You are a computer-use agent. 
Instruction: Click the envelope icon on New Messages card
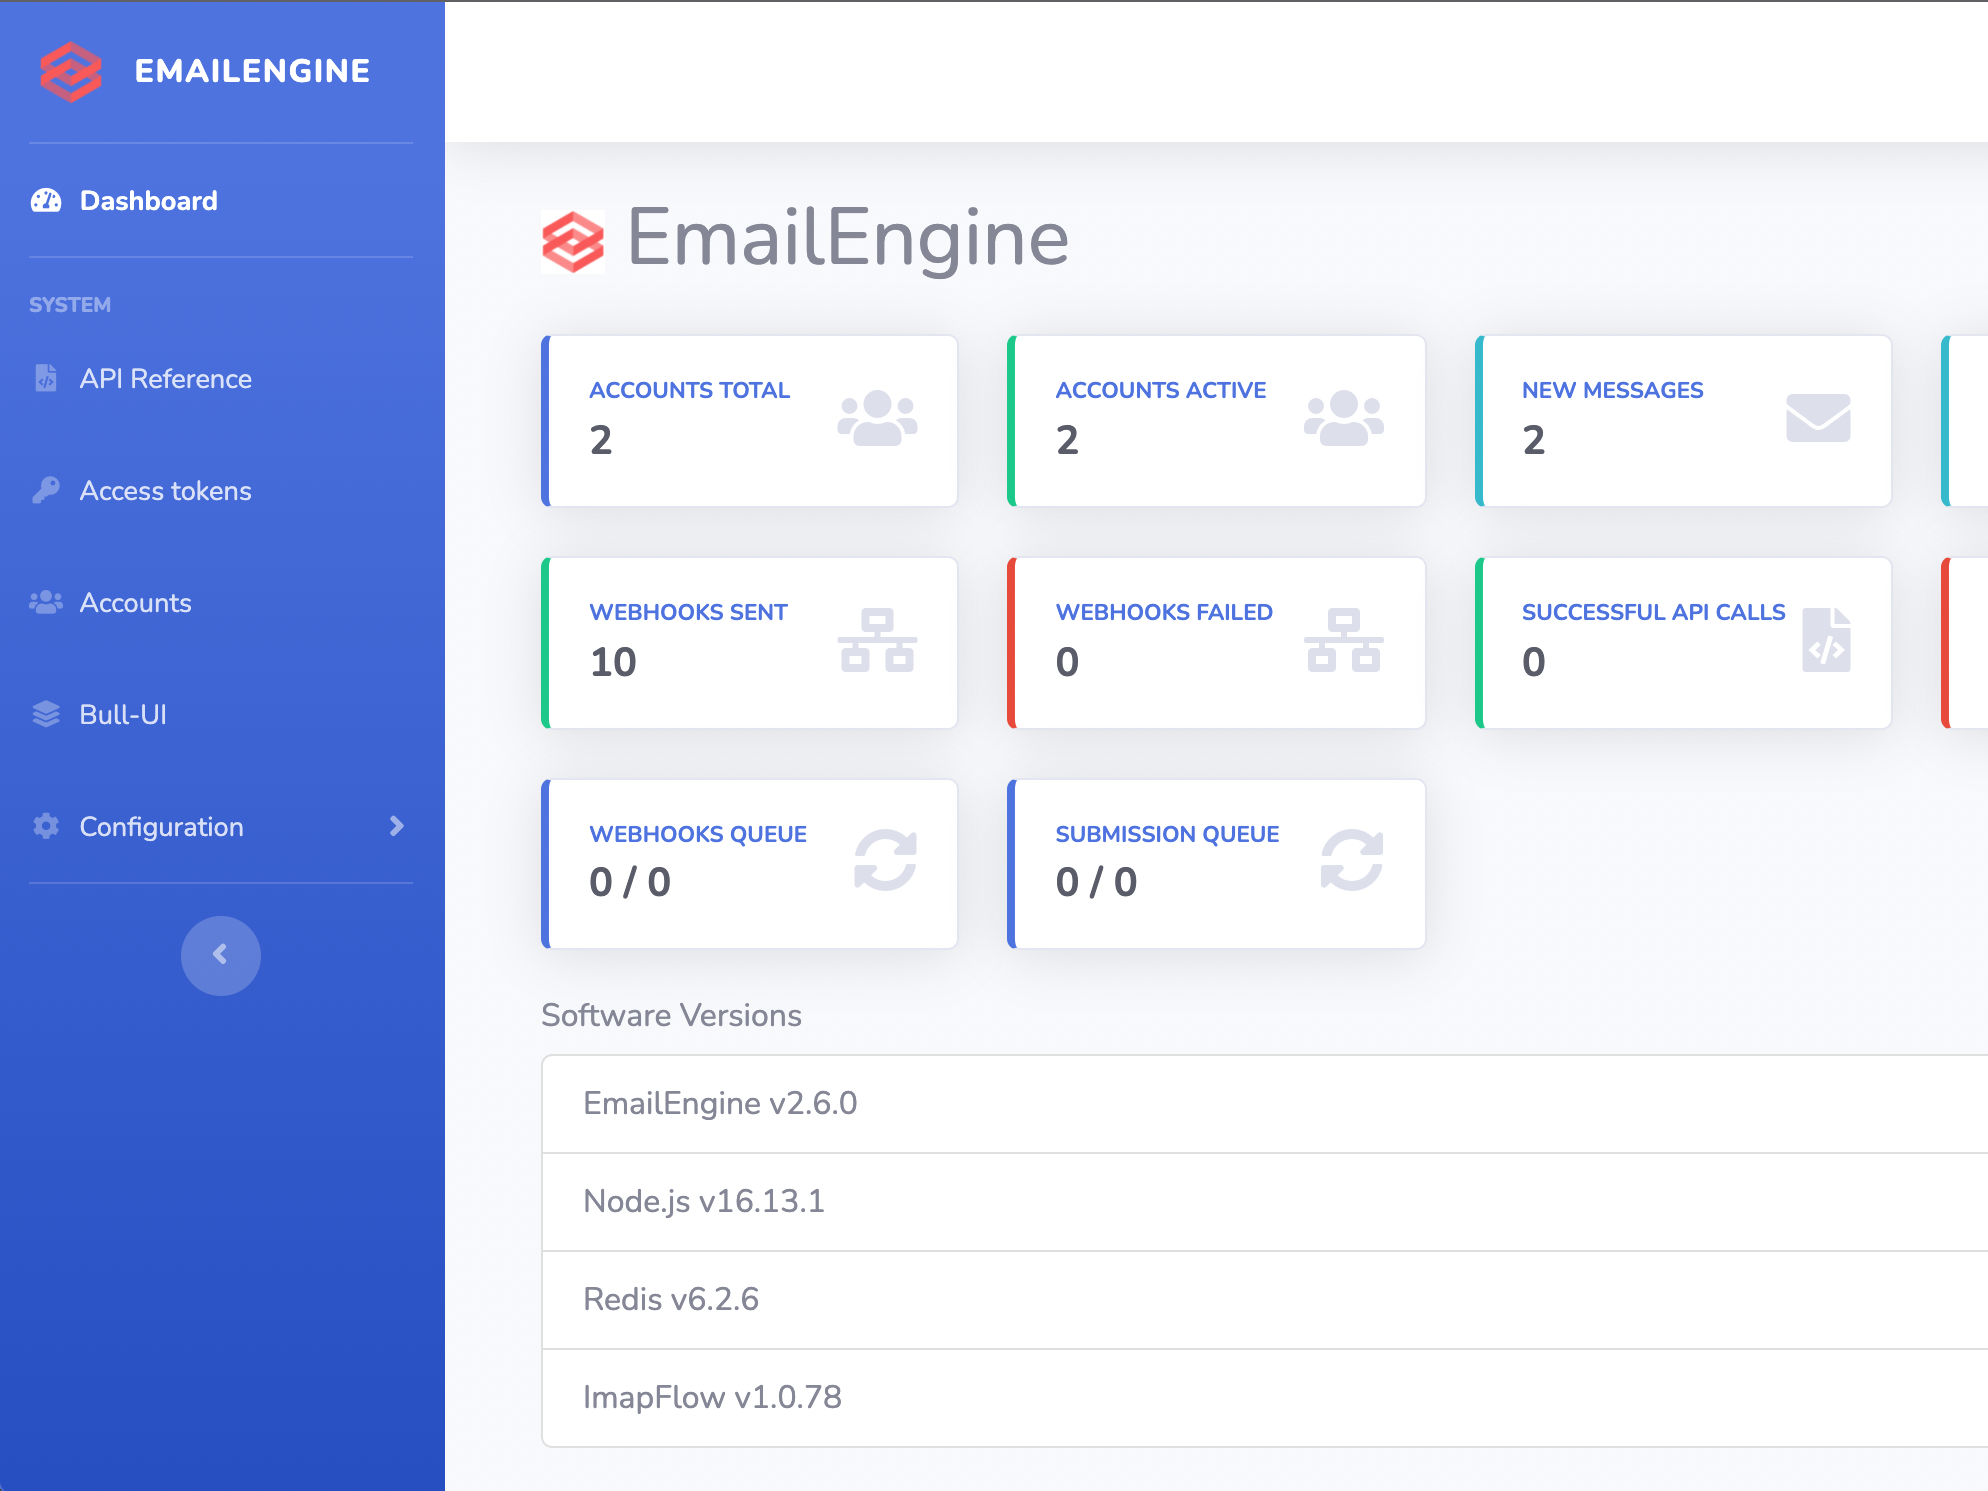pos(1817,418)
